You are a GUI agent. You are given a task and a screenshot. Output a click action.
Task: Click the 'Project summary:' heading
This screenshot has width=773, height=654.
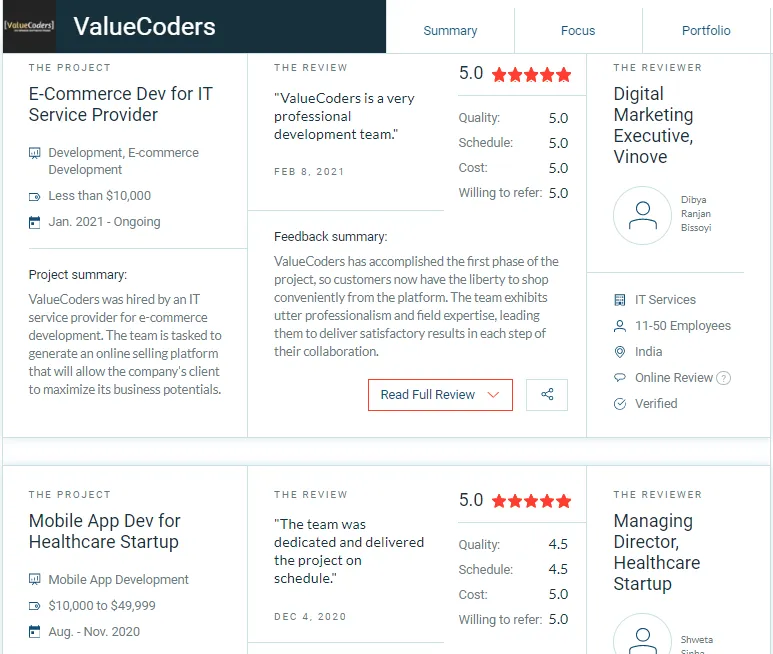pos(77,275)
